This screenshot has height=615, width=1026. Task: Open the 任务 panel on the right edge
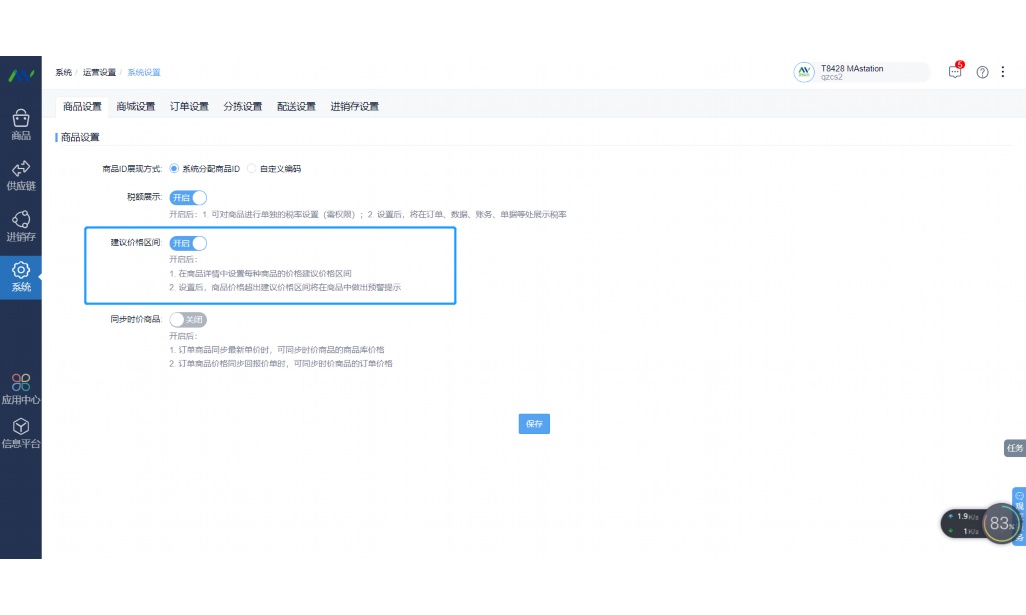pyautogui.click(x=1015, y=447)
